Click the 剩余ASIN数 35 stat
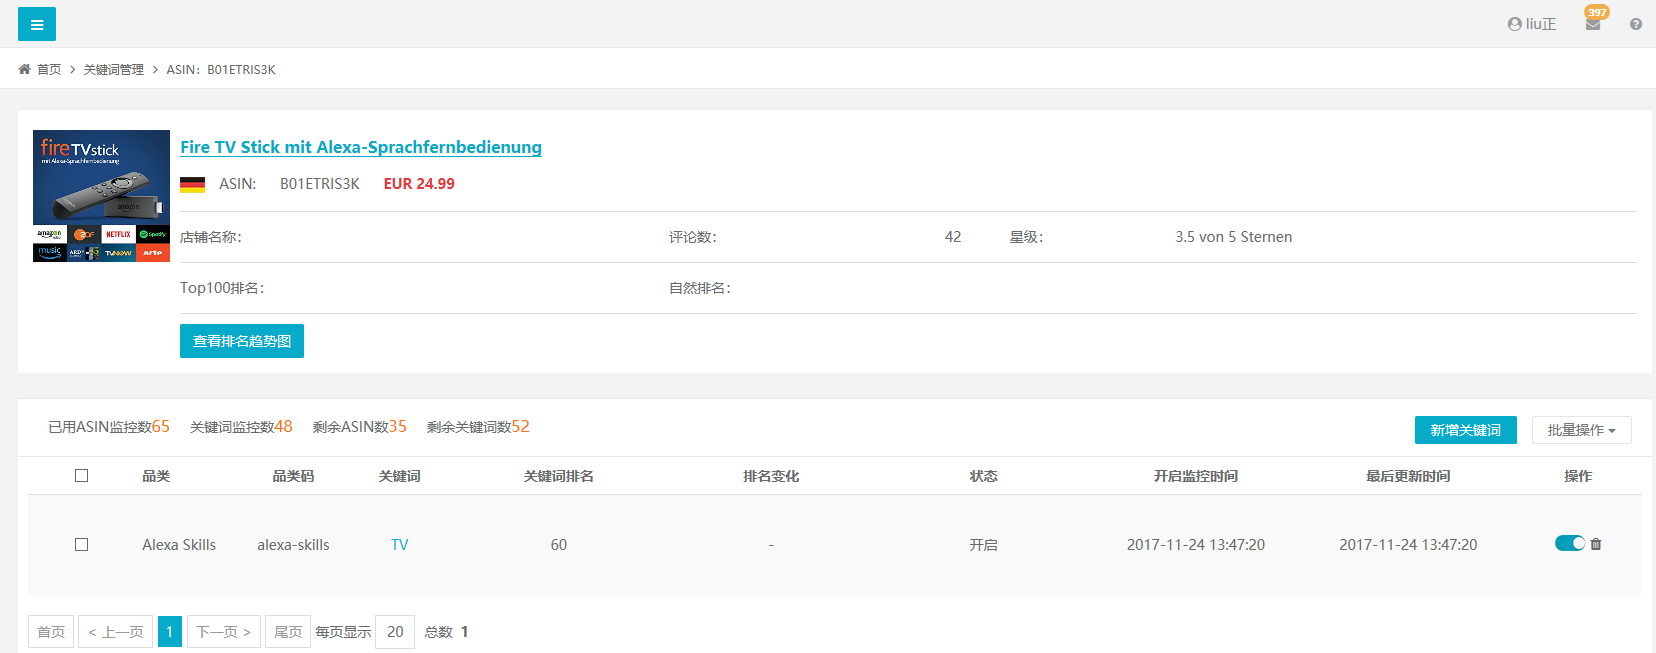 pos(360,427)
